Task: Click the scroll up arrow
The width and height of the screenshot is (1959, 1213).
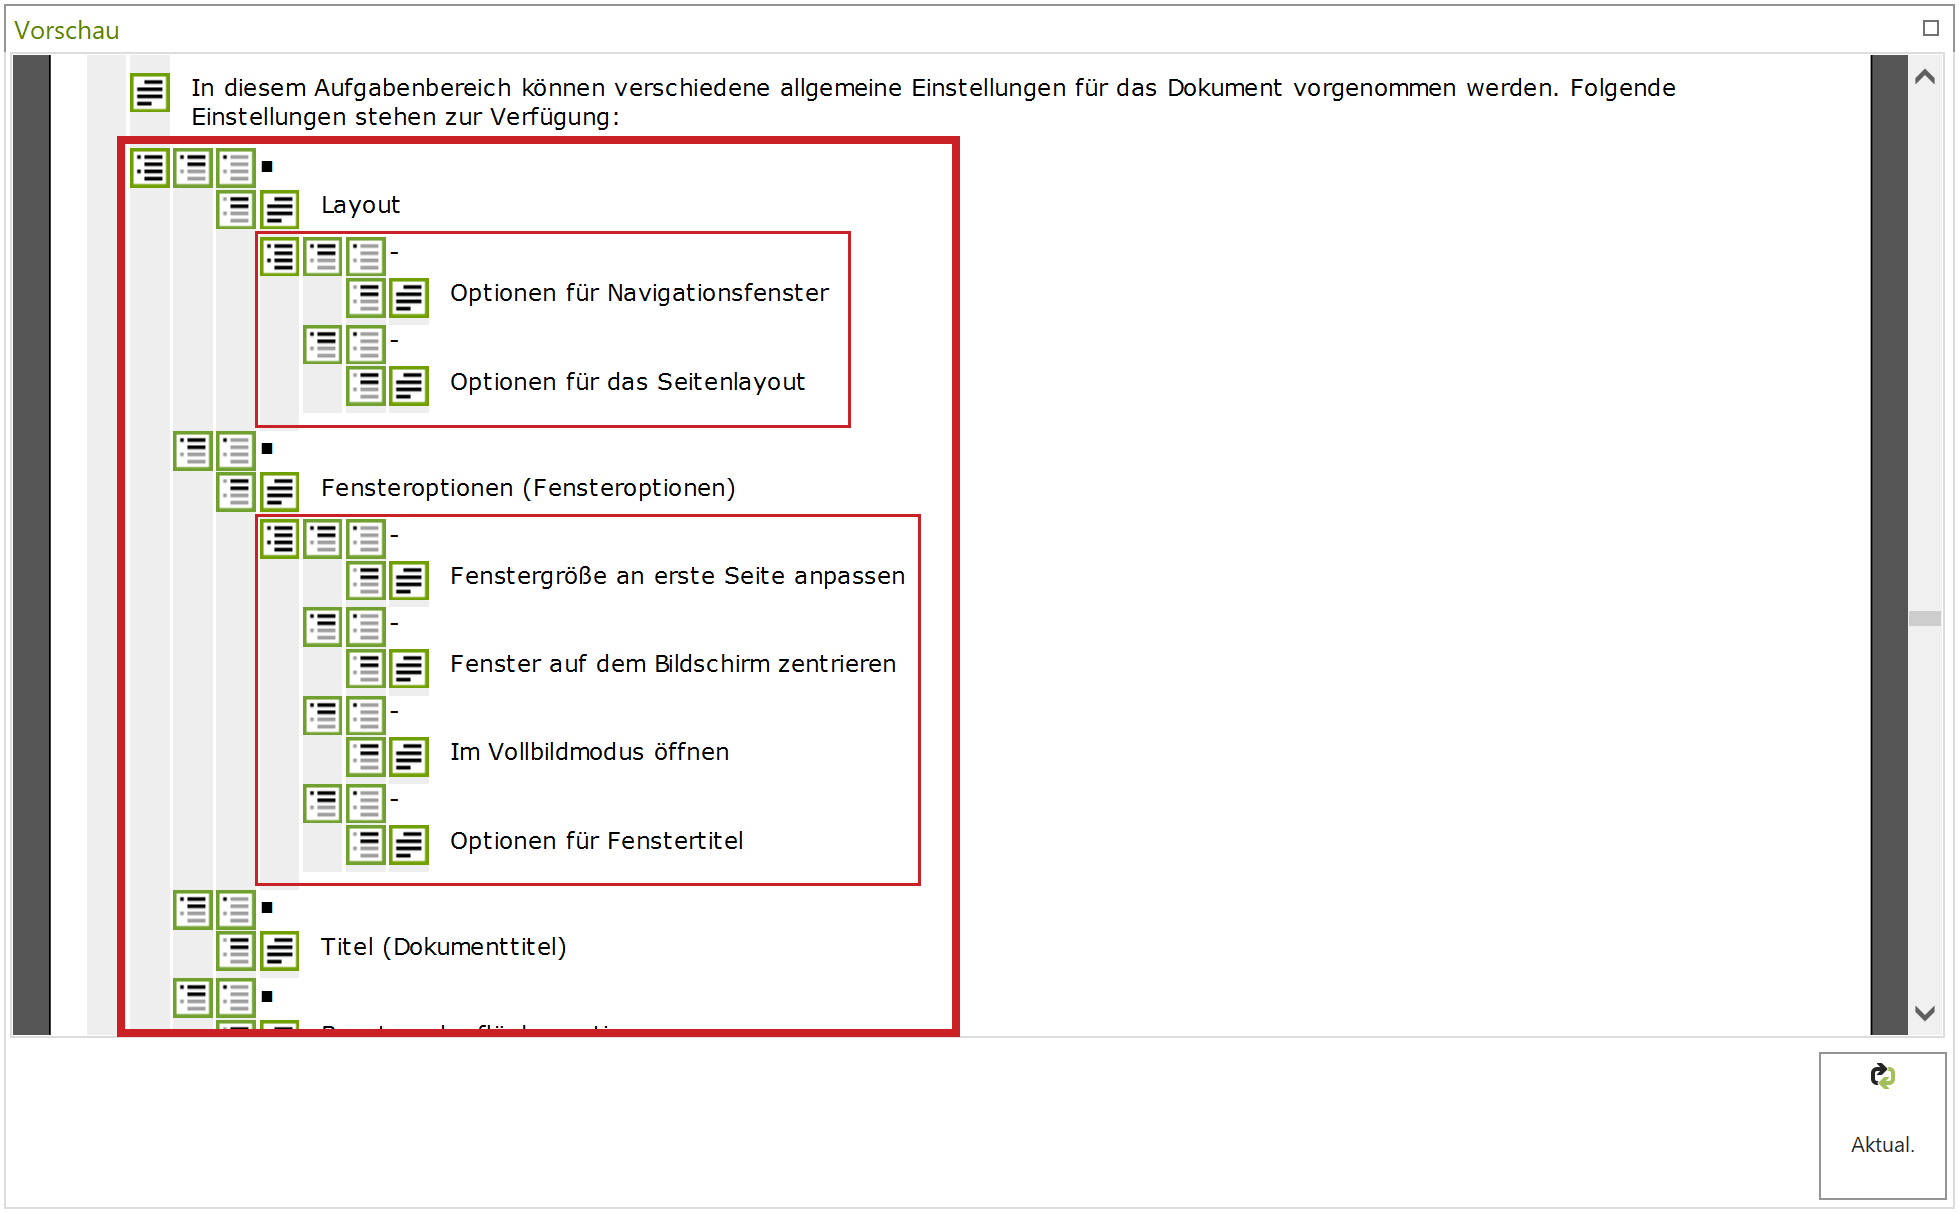Action: click(1924, 77)
